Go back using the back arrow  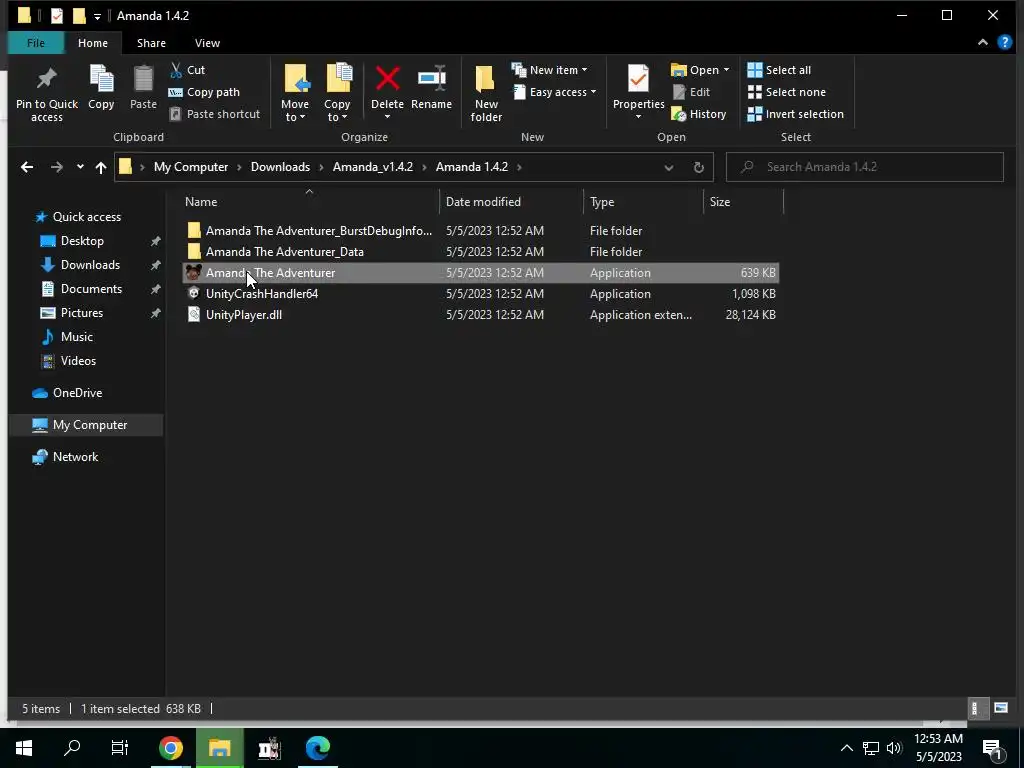pos(27,167)
